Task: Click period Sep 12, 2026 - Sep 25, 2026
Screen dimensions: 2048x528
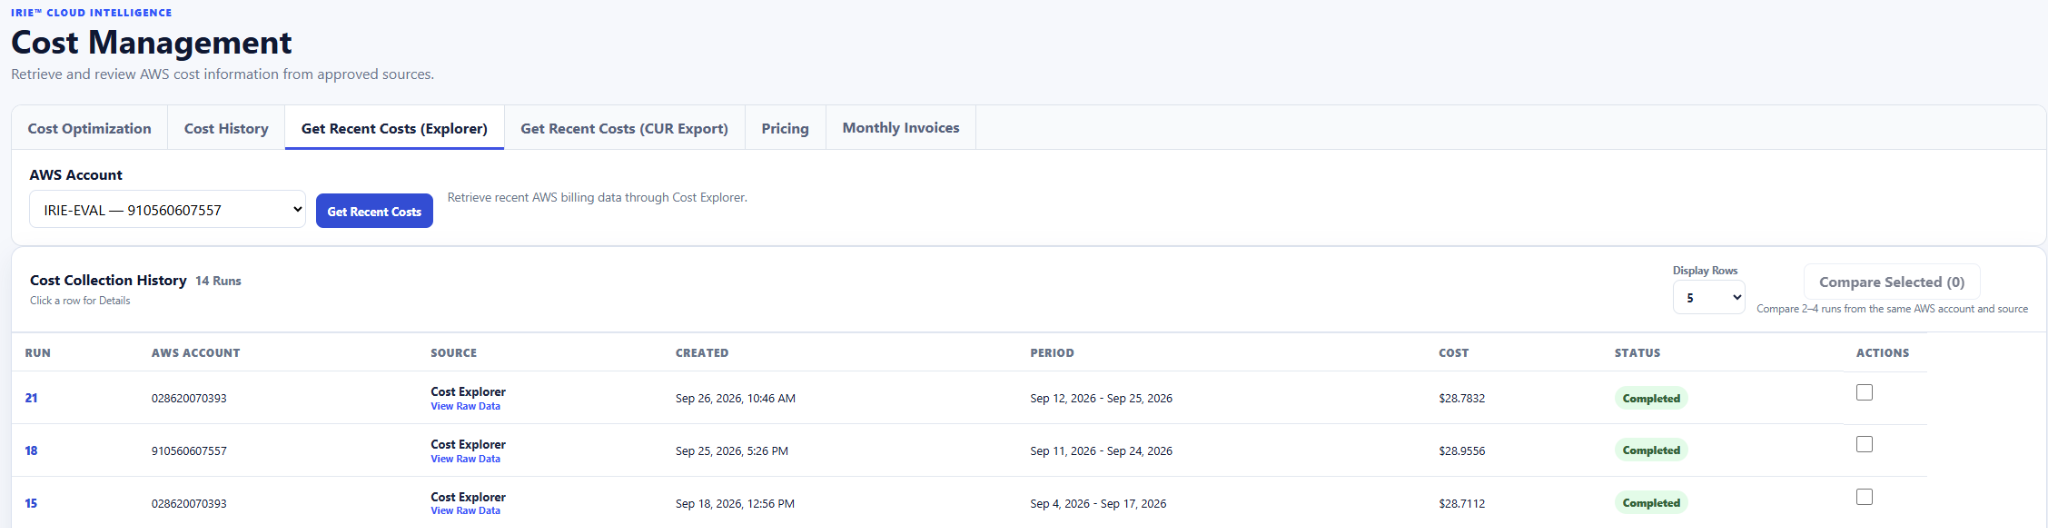Action: [x=1101, y=398]
